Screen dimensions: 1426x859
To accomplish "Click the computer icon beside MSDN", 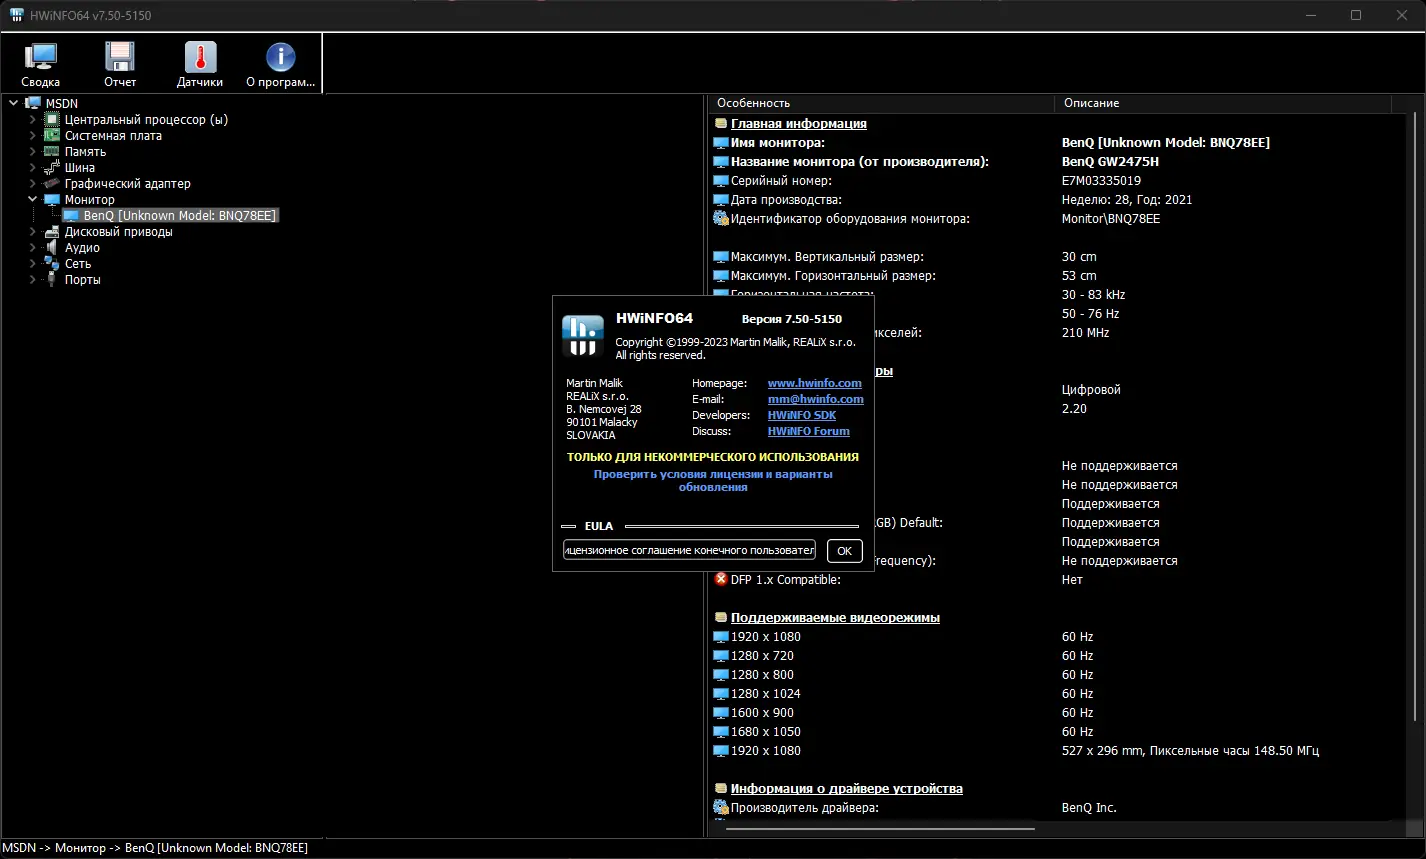I will [x=34, y=103].
